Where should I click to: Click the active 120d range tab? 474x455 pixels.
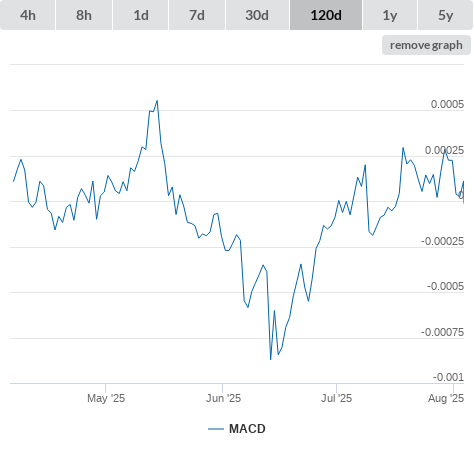pos(326,15)
